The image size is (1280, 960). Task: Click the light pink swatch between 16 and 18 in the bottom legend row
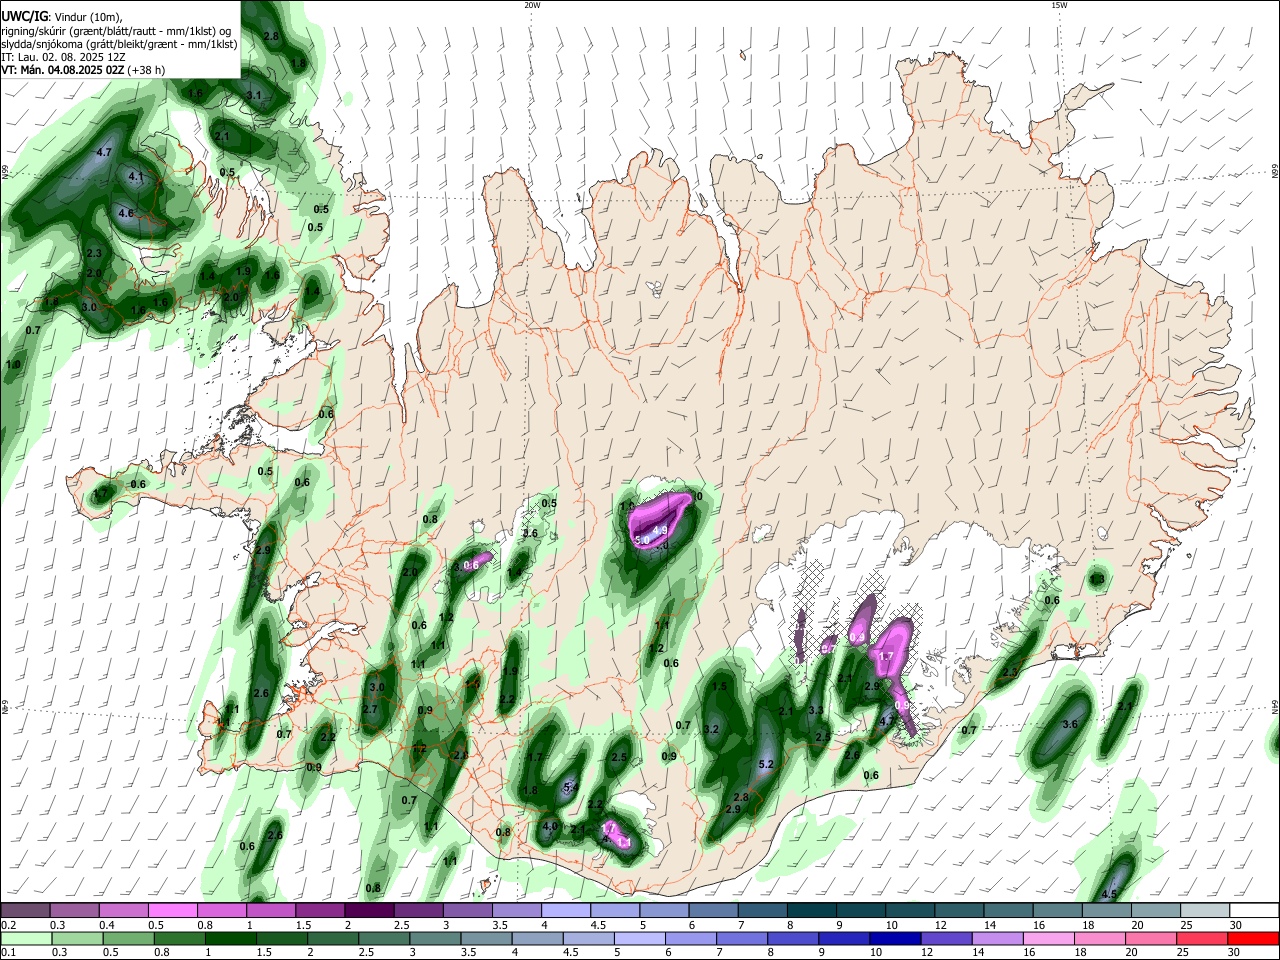1047,938
